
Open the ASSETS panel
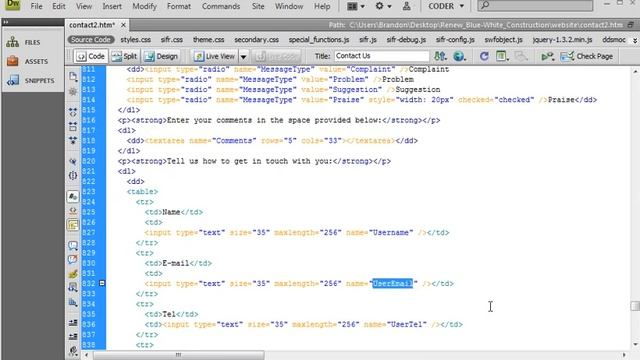(x=32, y=61)
